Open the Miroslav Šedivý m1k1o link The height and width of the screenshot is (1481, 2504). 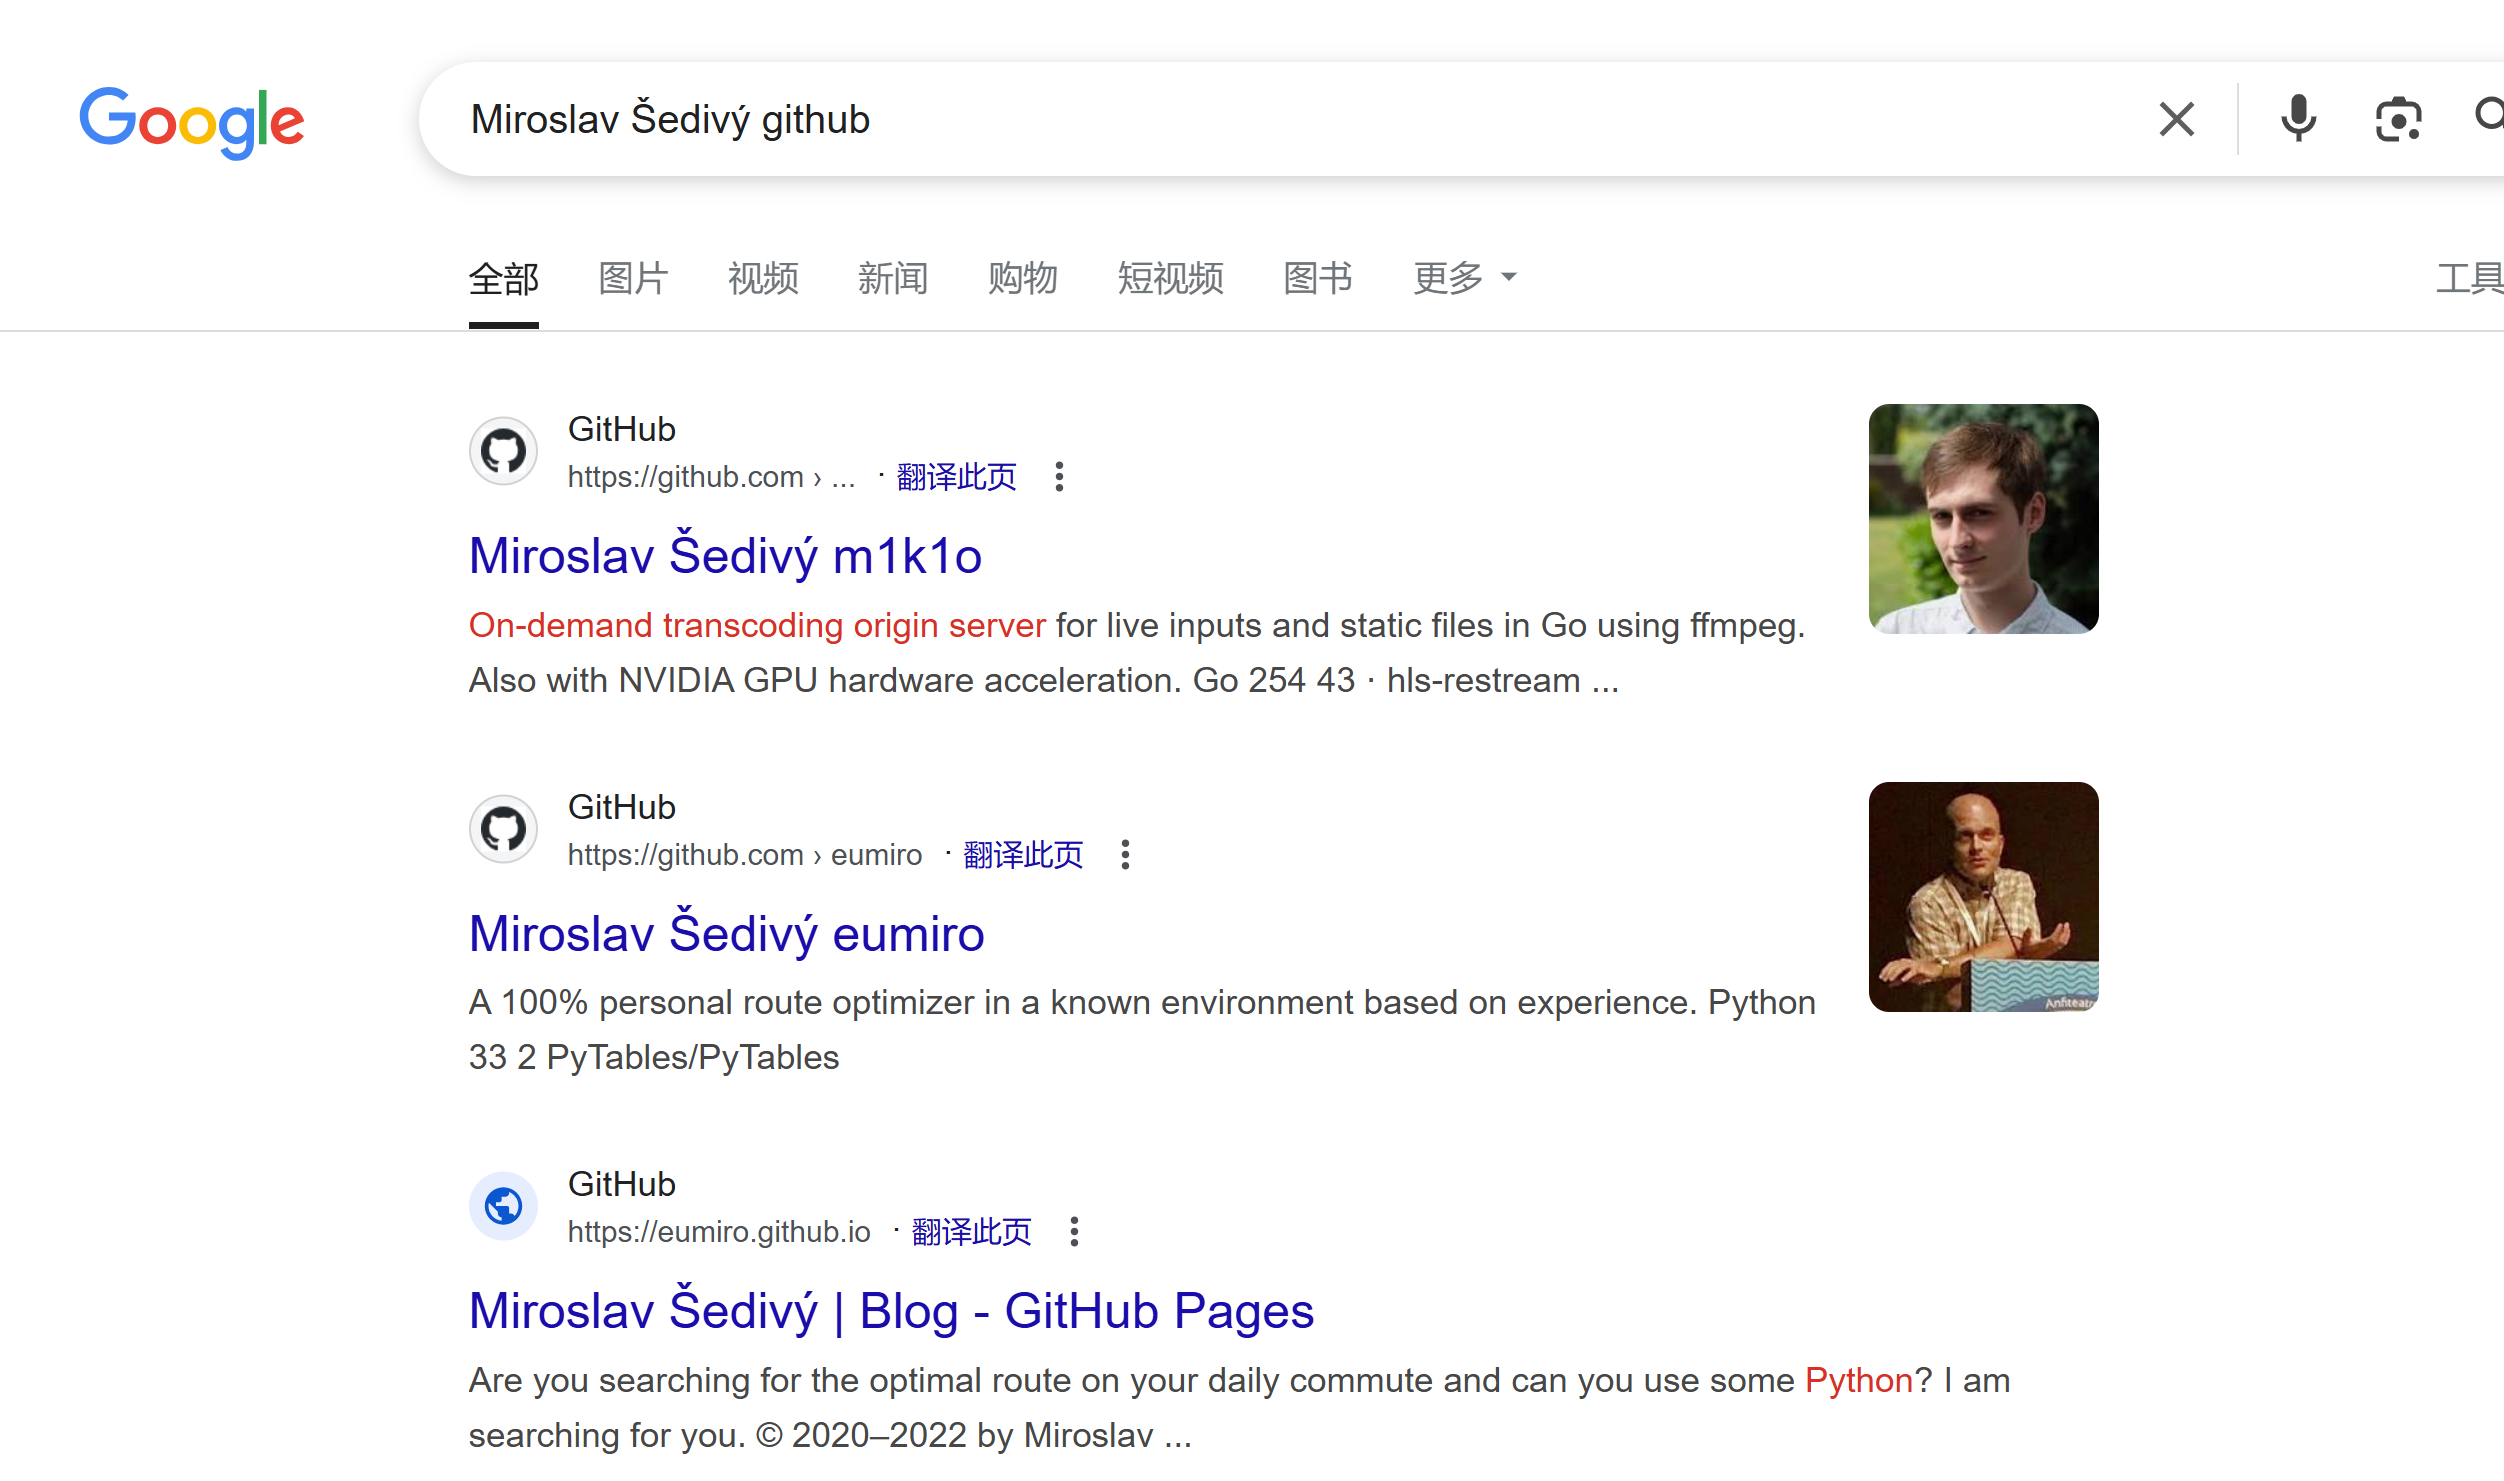tap(725, 556)
